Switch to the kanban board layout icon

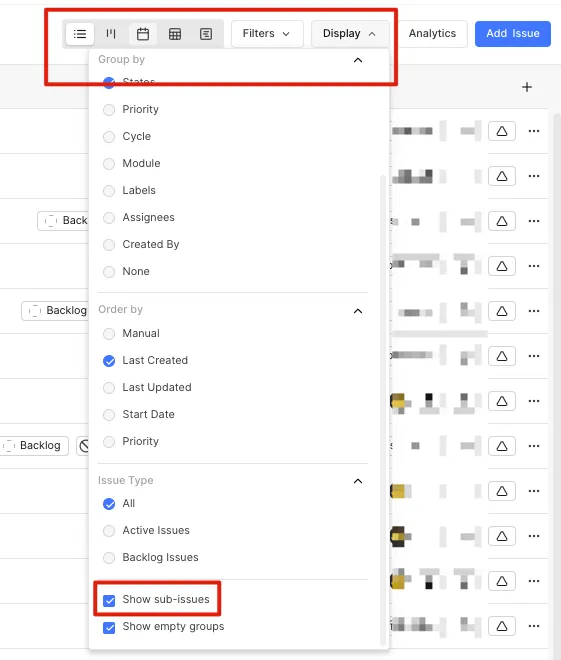(111, 34)
